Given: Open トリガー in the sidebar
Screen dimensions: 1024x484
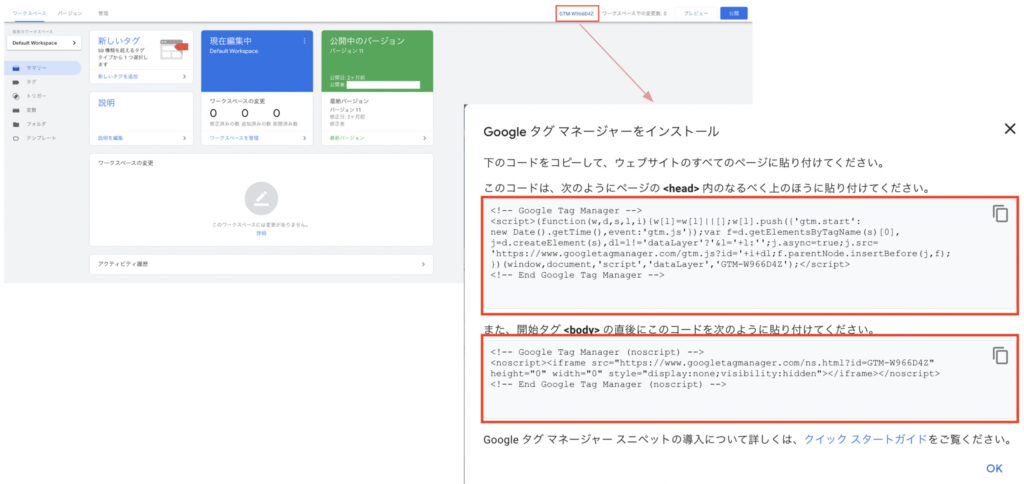Looking at the screenshot, I should (x=36, y=96).
